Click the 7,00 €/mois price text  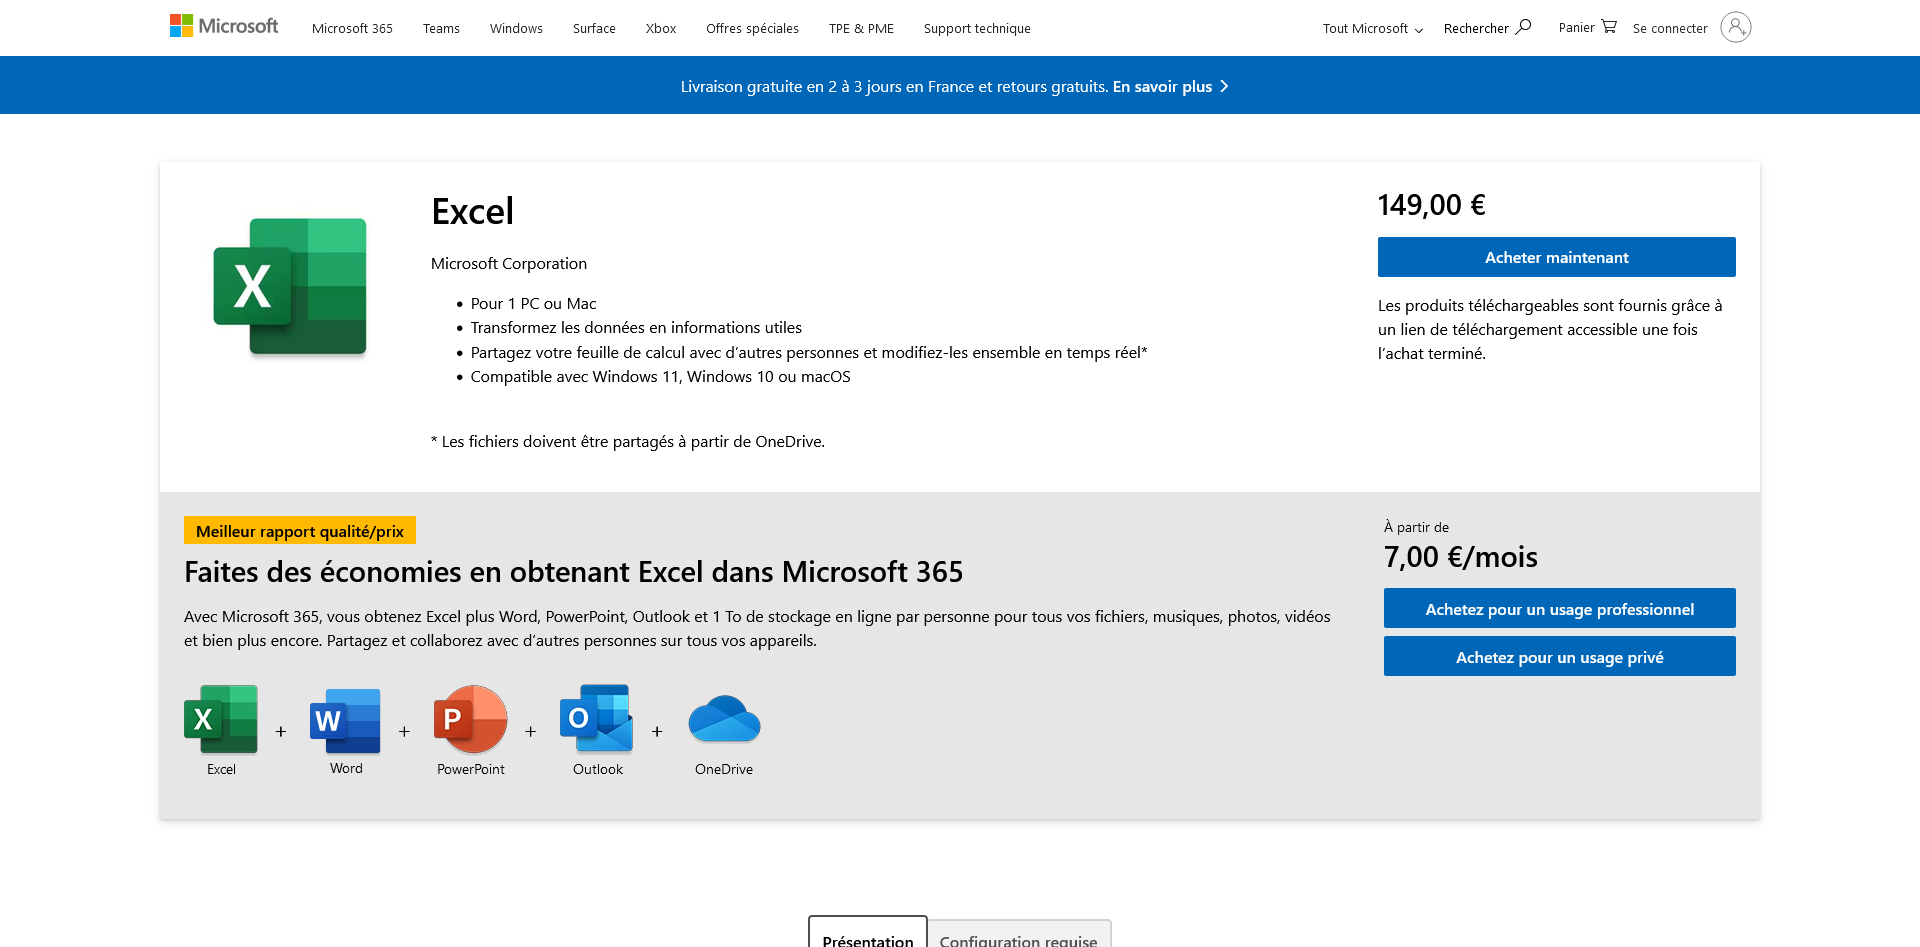point(1461,557)
